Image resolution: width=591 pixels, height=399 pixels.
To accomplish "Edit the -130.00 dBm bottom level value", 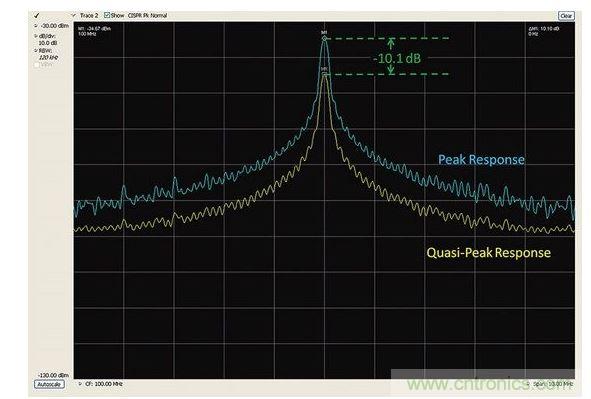I will 54,375.
